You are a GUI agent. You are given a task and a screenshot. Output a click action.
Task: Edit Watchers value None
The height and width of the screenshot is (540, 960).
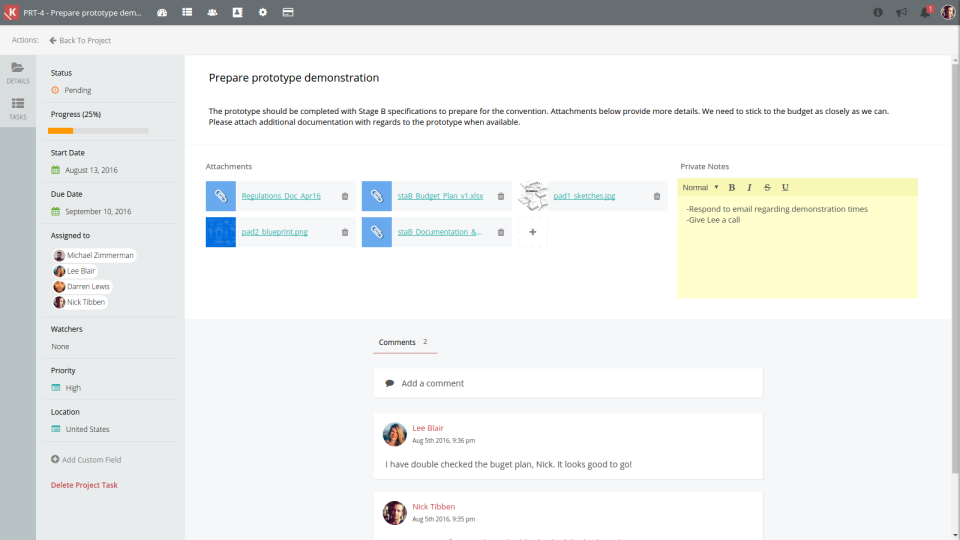click(60, 347)
